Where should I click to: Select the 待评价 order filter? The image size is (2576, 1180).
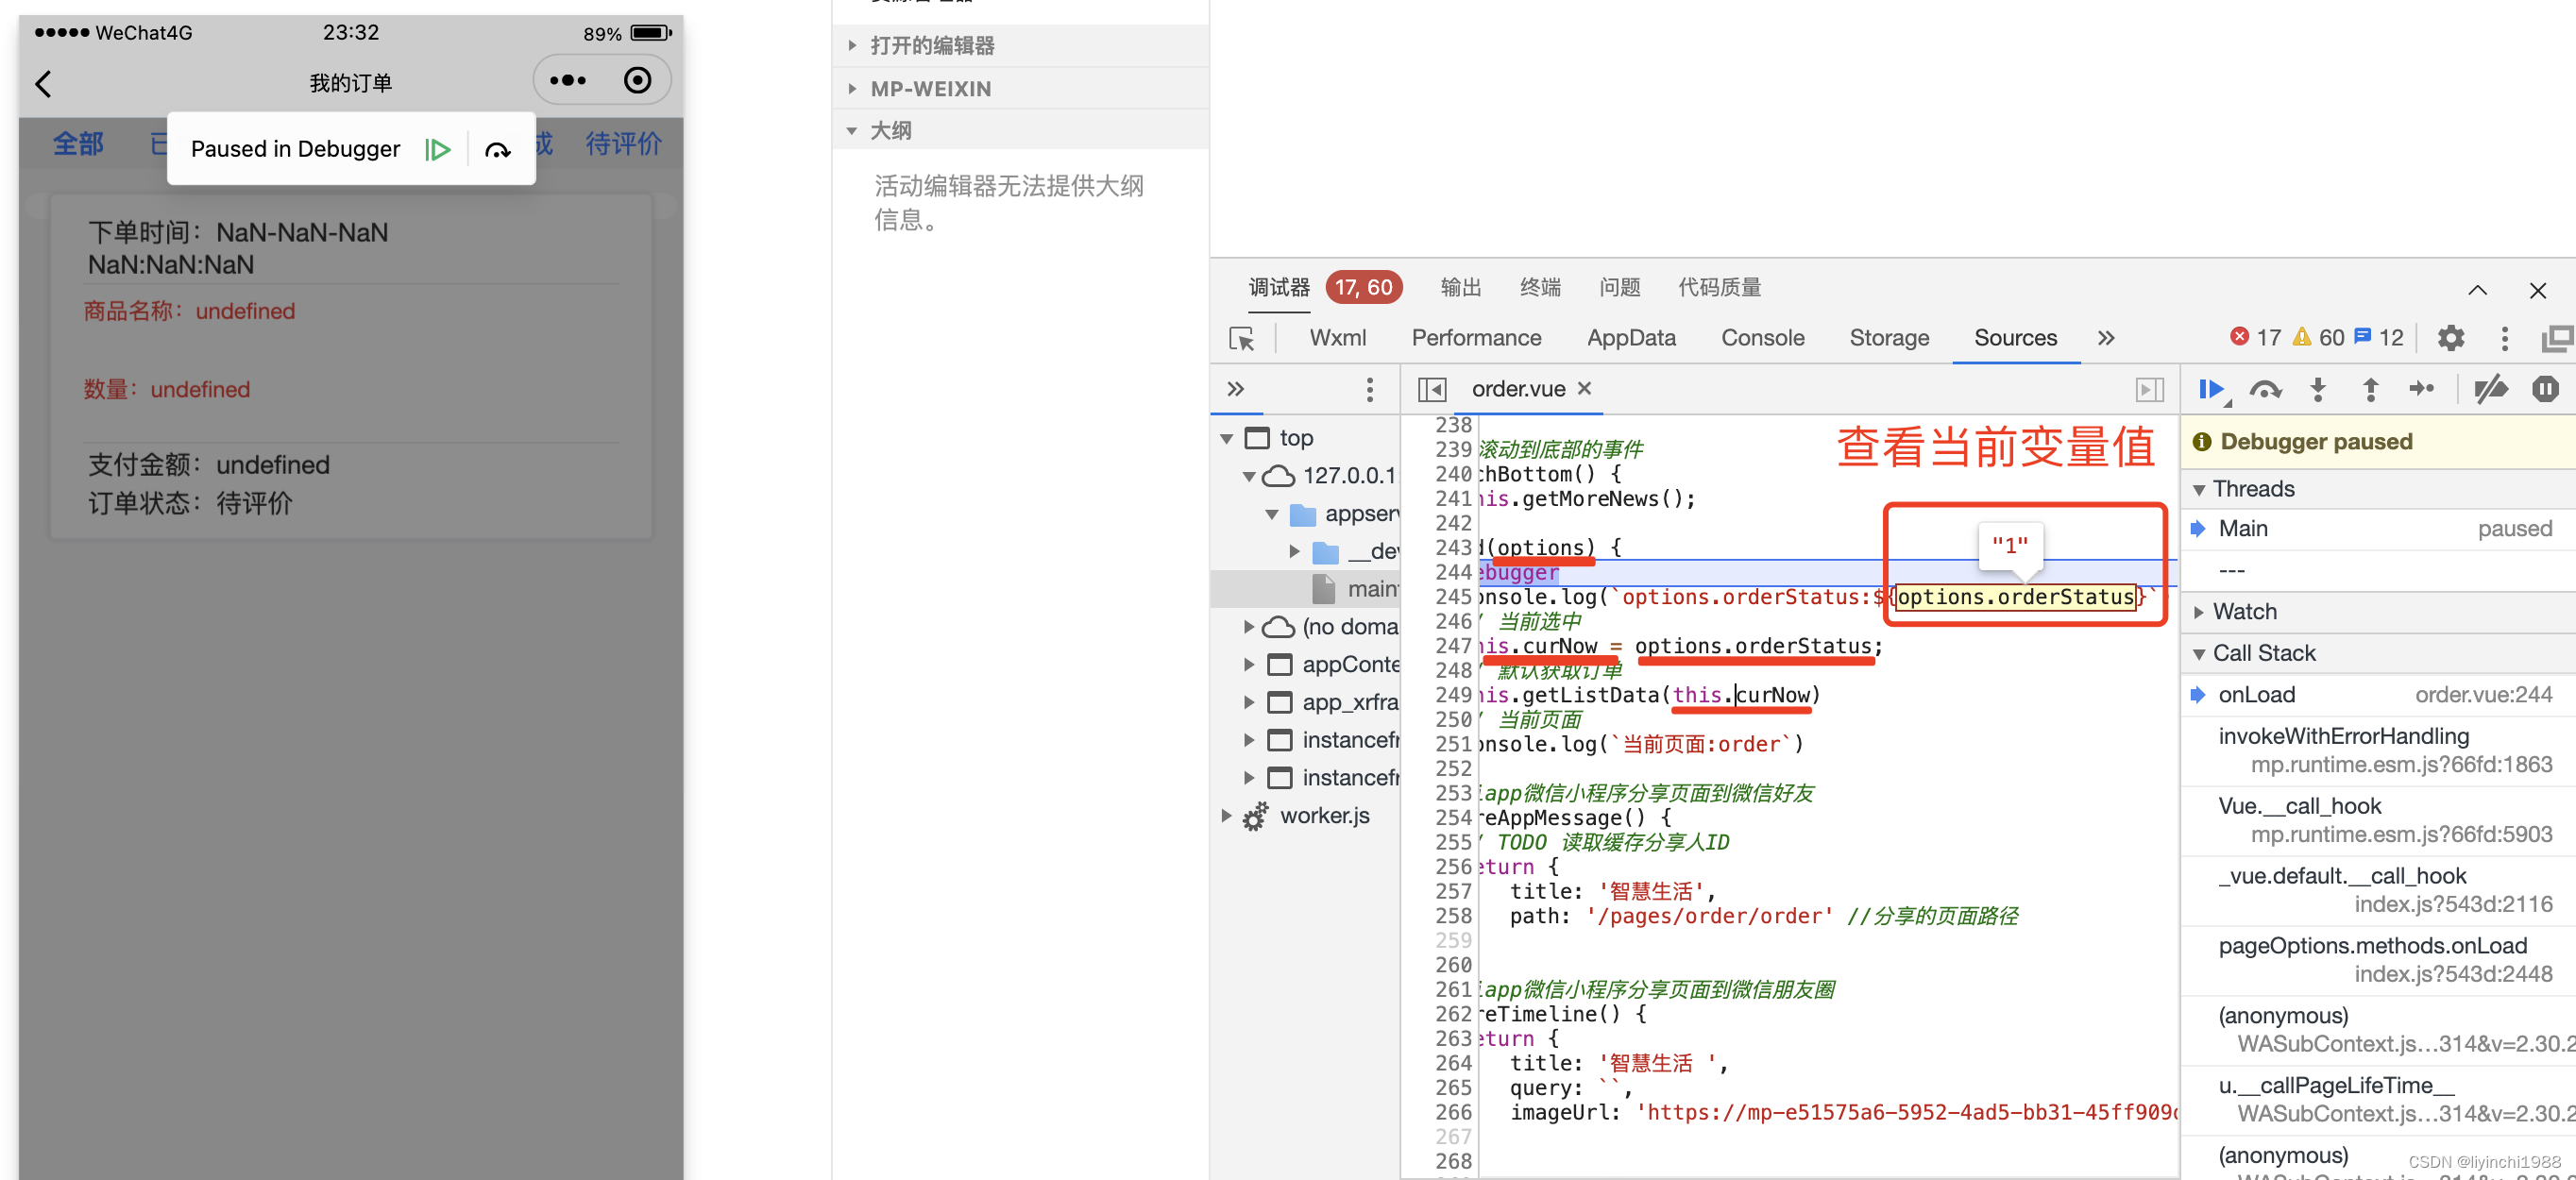[623, 144]
